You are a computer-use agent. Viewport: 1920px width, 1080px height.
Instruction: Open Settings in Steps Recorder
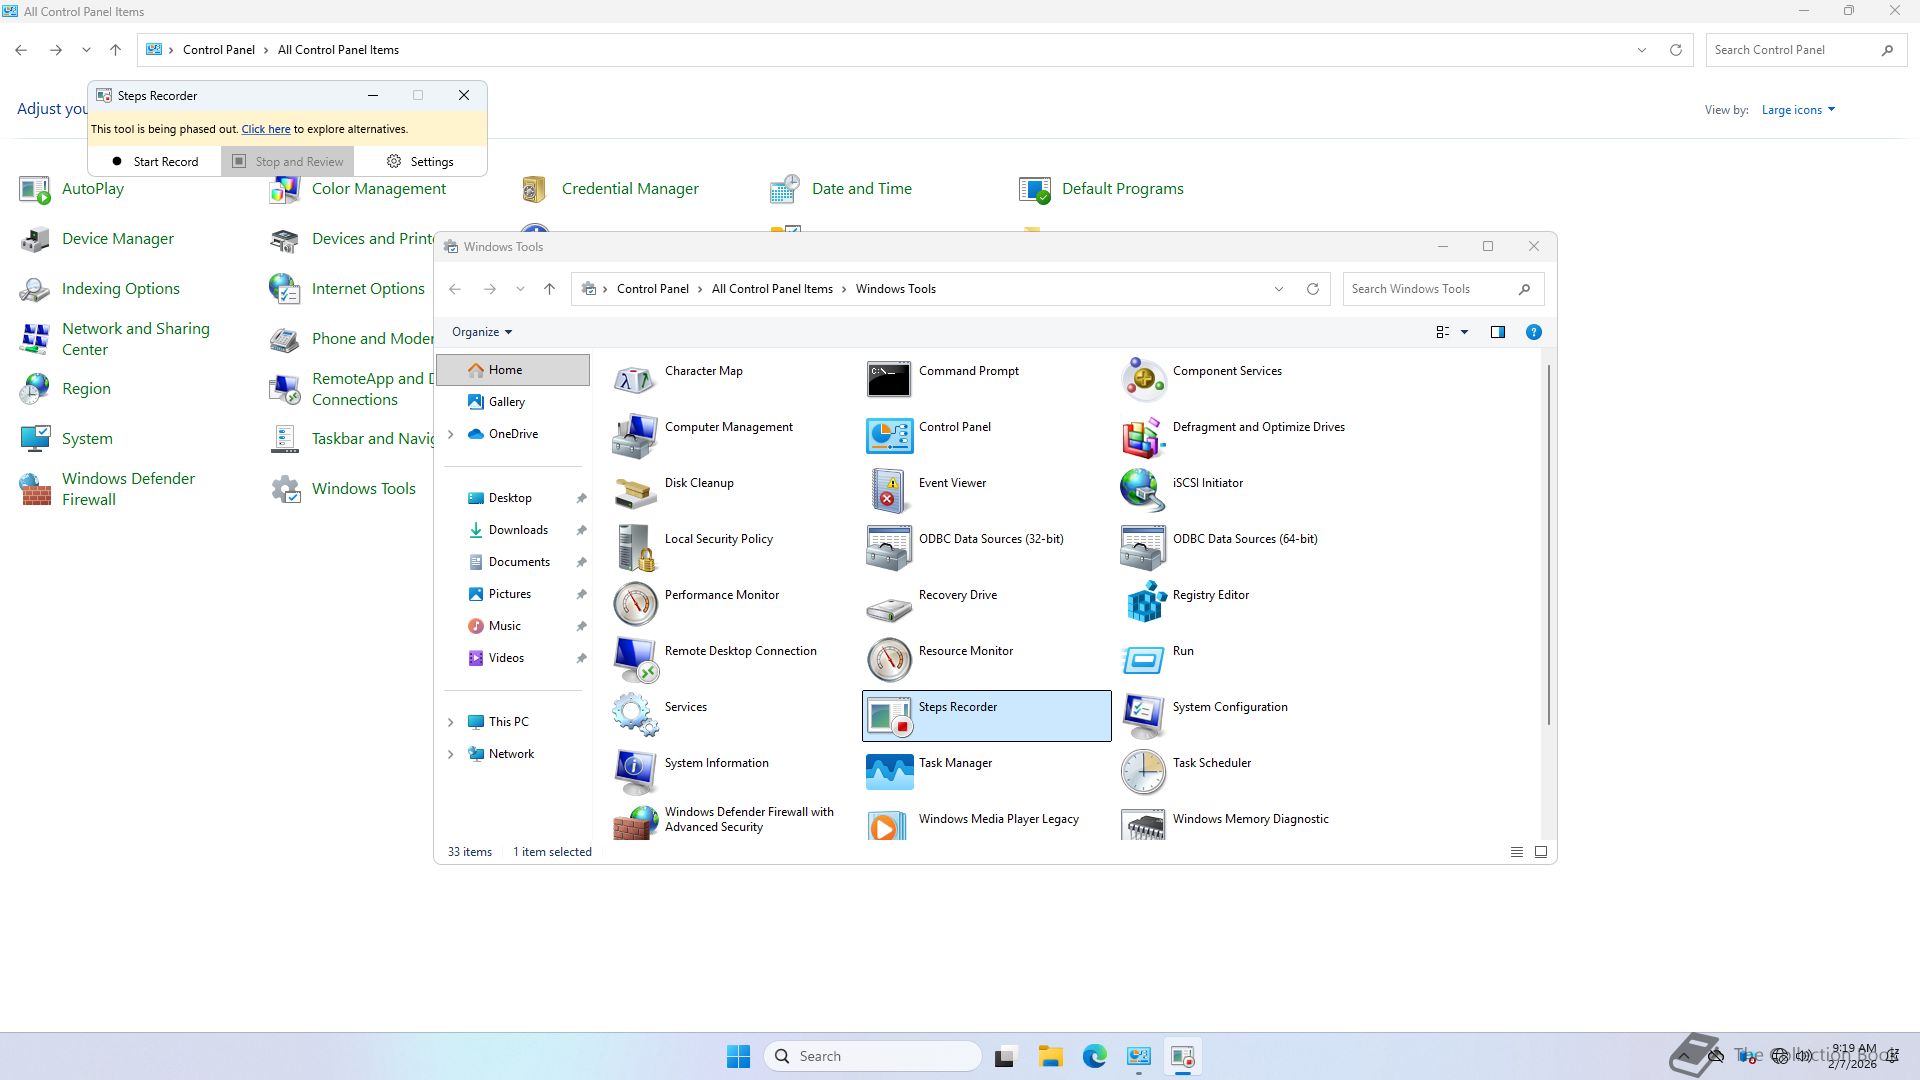tap(420, 161)
